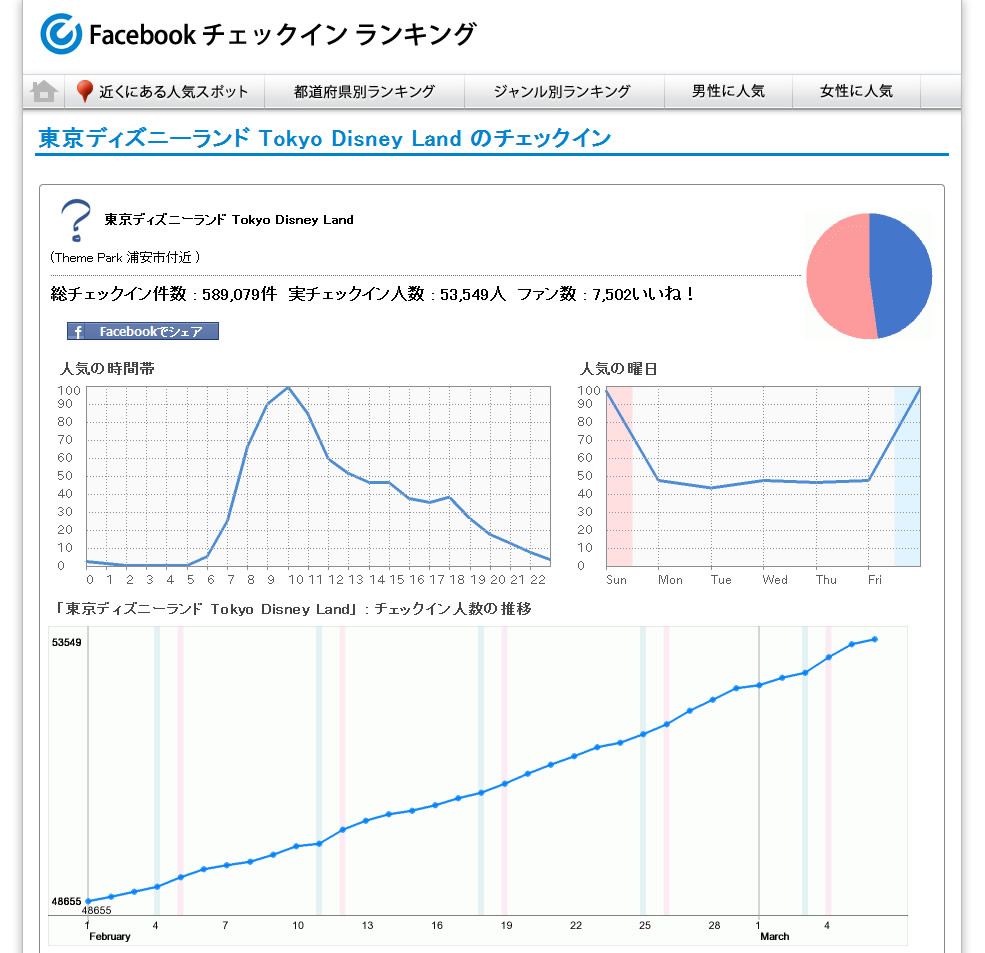Click the pink segment of the pie chart
The image size is (985, 953).
tap(839, 276)
